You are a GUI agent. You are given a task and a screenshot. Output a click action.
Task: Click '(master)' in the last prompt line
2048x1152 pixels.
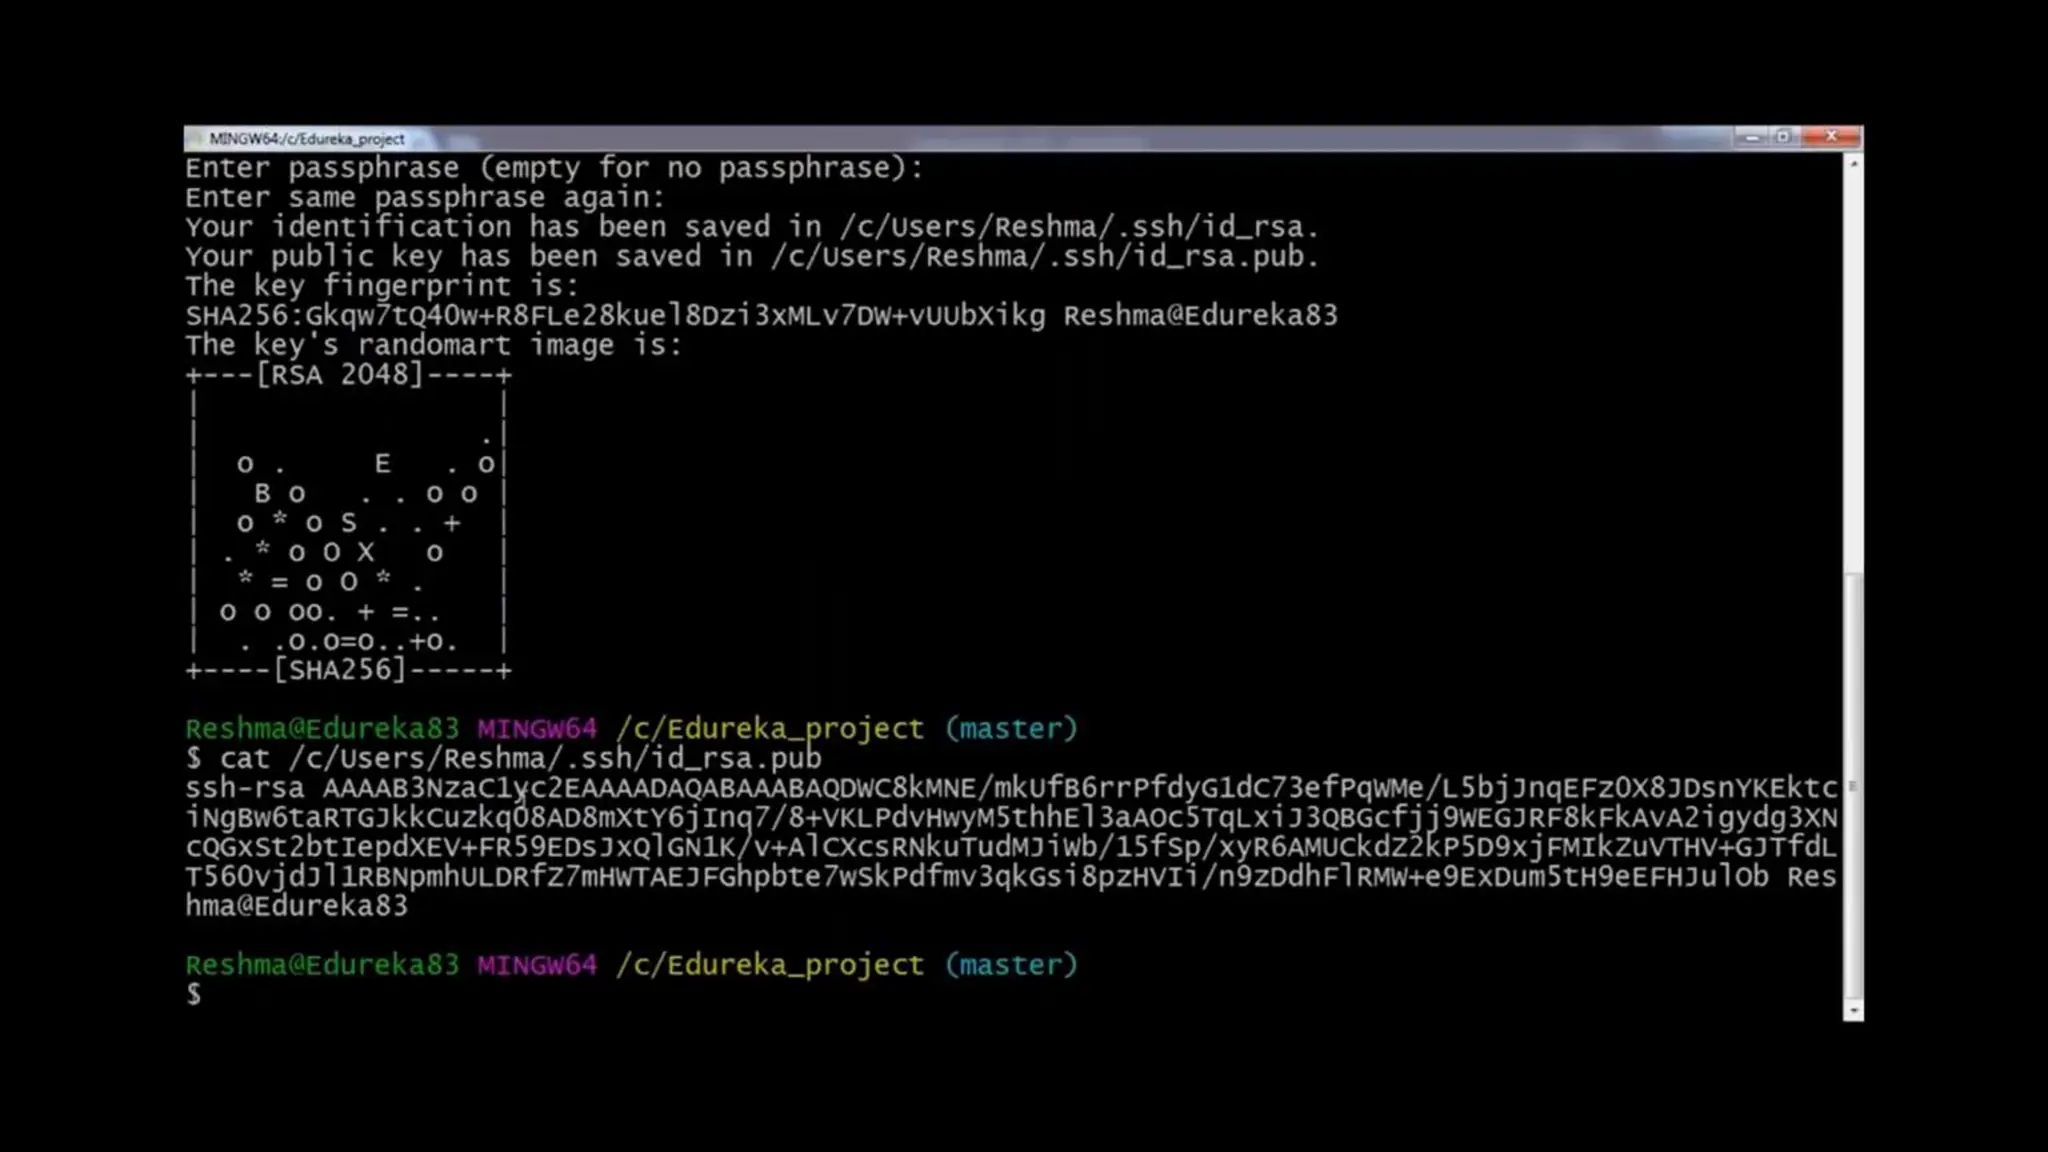(1011, 965)
